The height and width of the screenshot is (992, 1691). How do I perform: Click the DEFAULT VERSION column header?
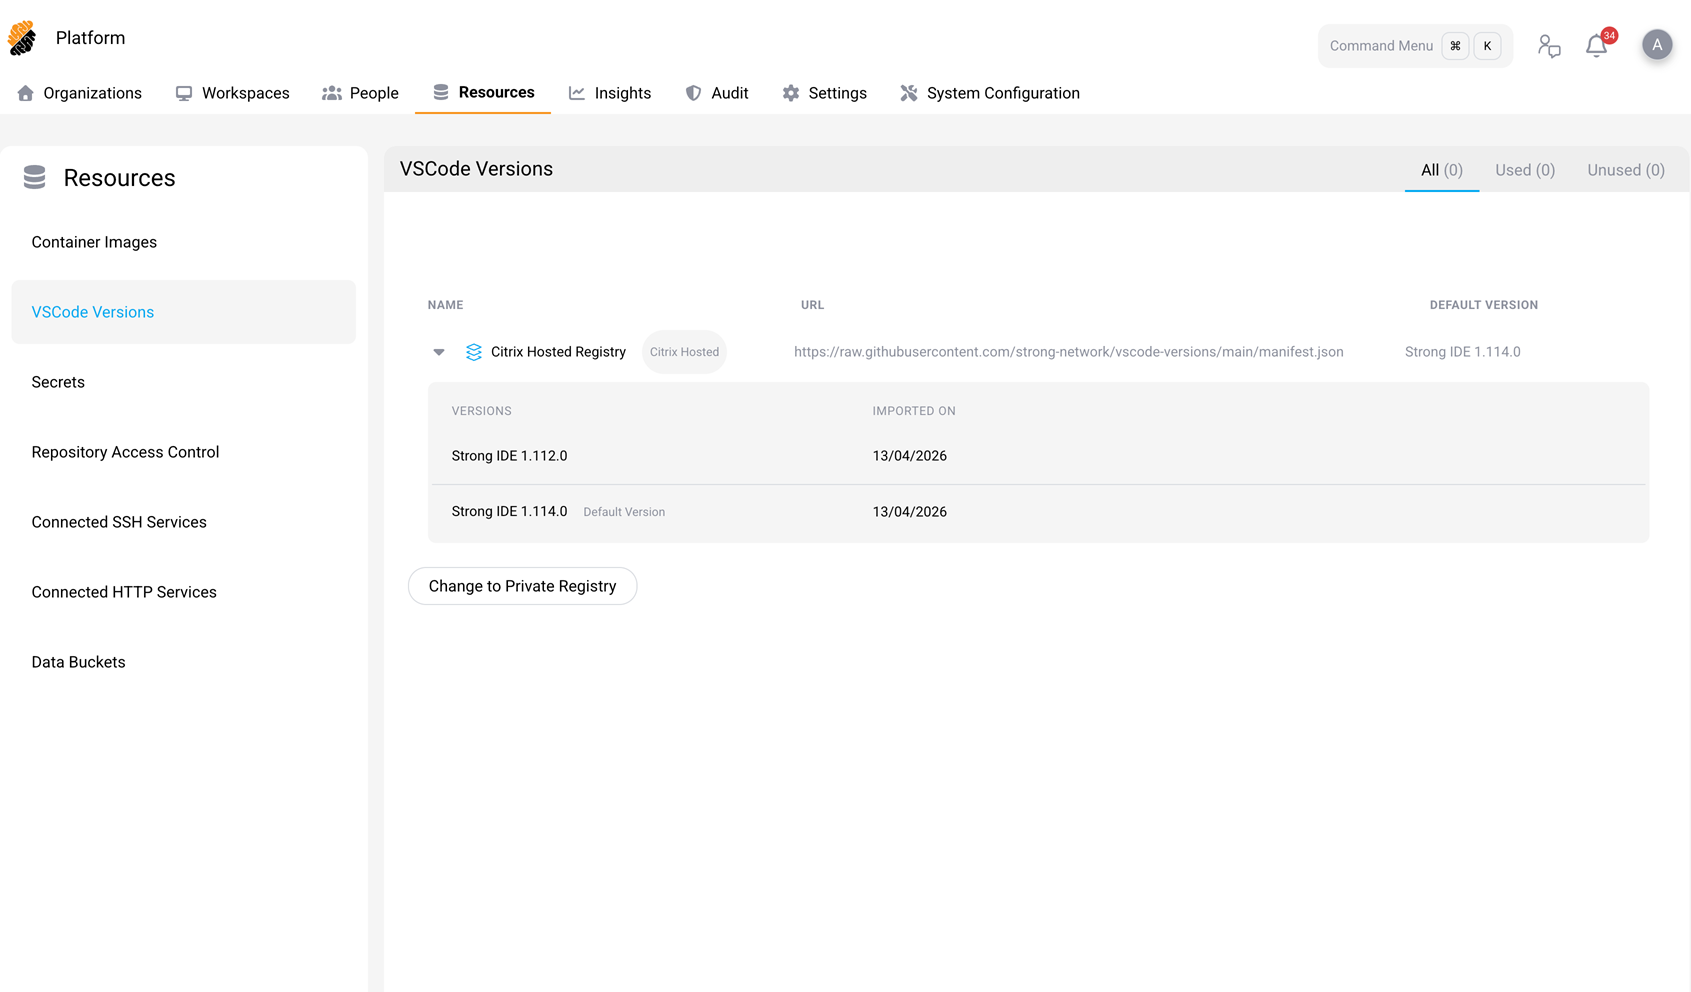click(1483, 305)
